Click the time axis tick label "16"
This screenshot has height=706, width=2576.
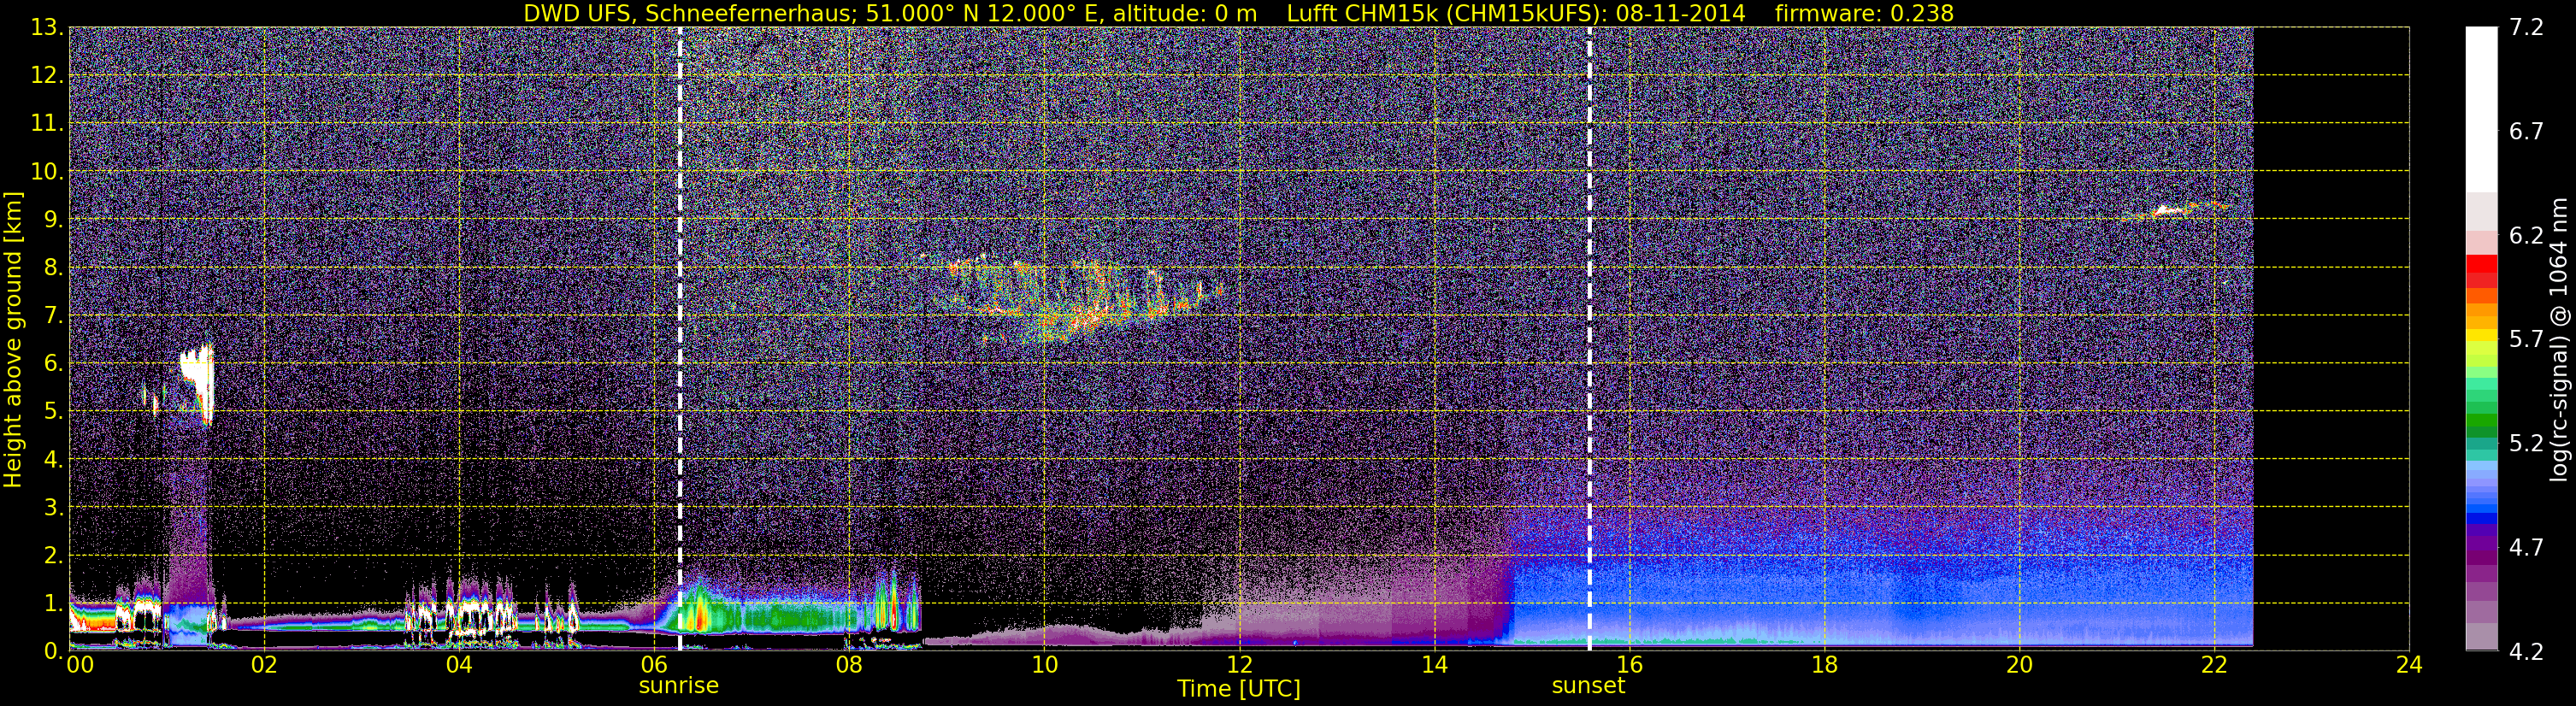click(x=1629, y=665)
